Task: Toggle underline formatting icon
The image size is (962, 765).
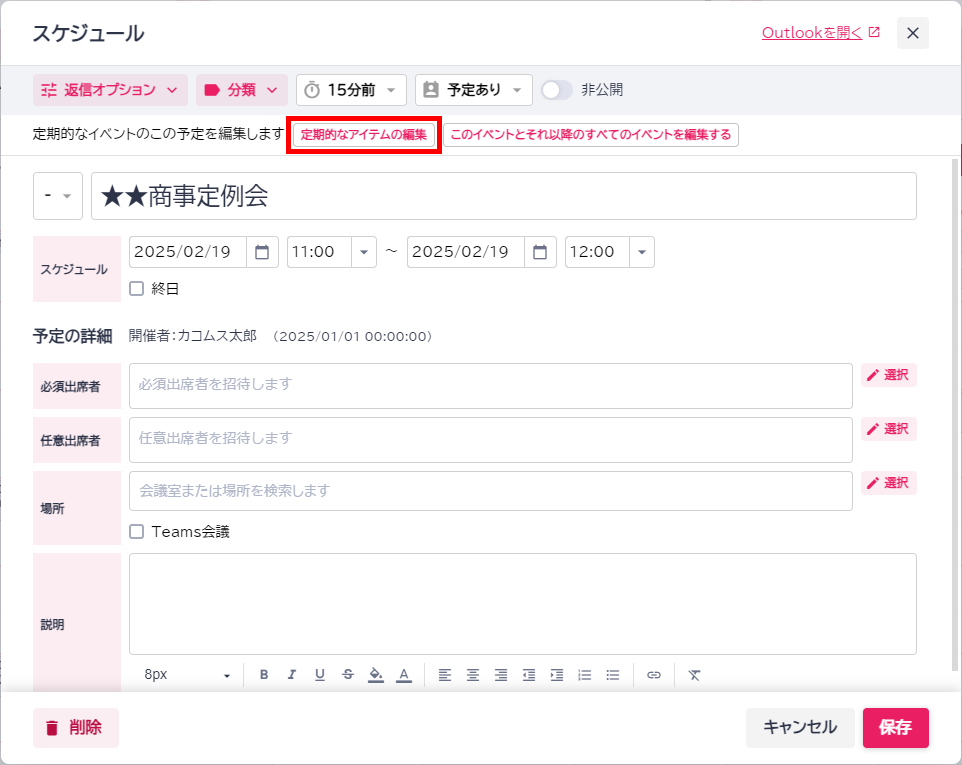Action: 320,675
